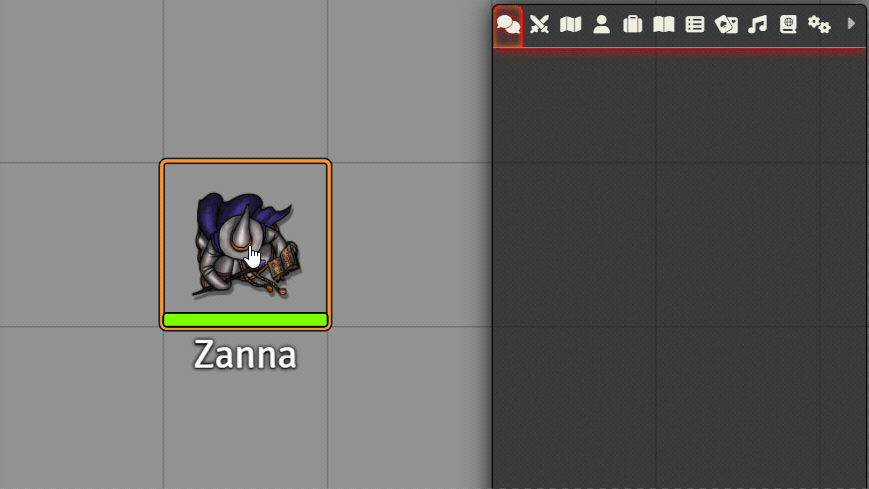Viewport: 869px width, 489px height.
Task: Open the Compendium Packs atlas icon
Action: tap(788, 24)
